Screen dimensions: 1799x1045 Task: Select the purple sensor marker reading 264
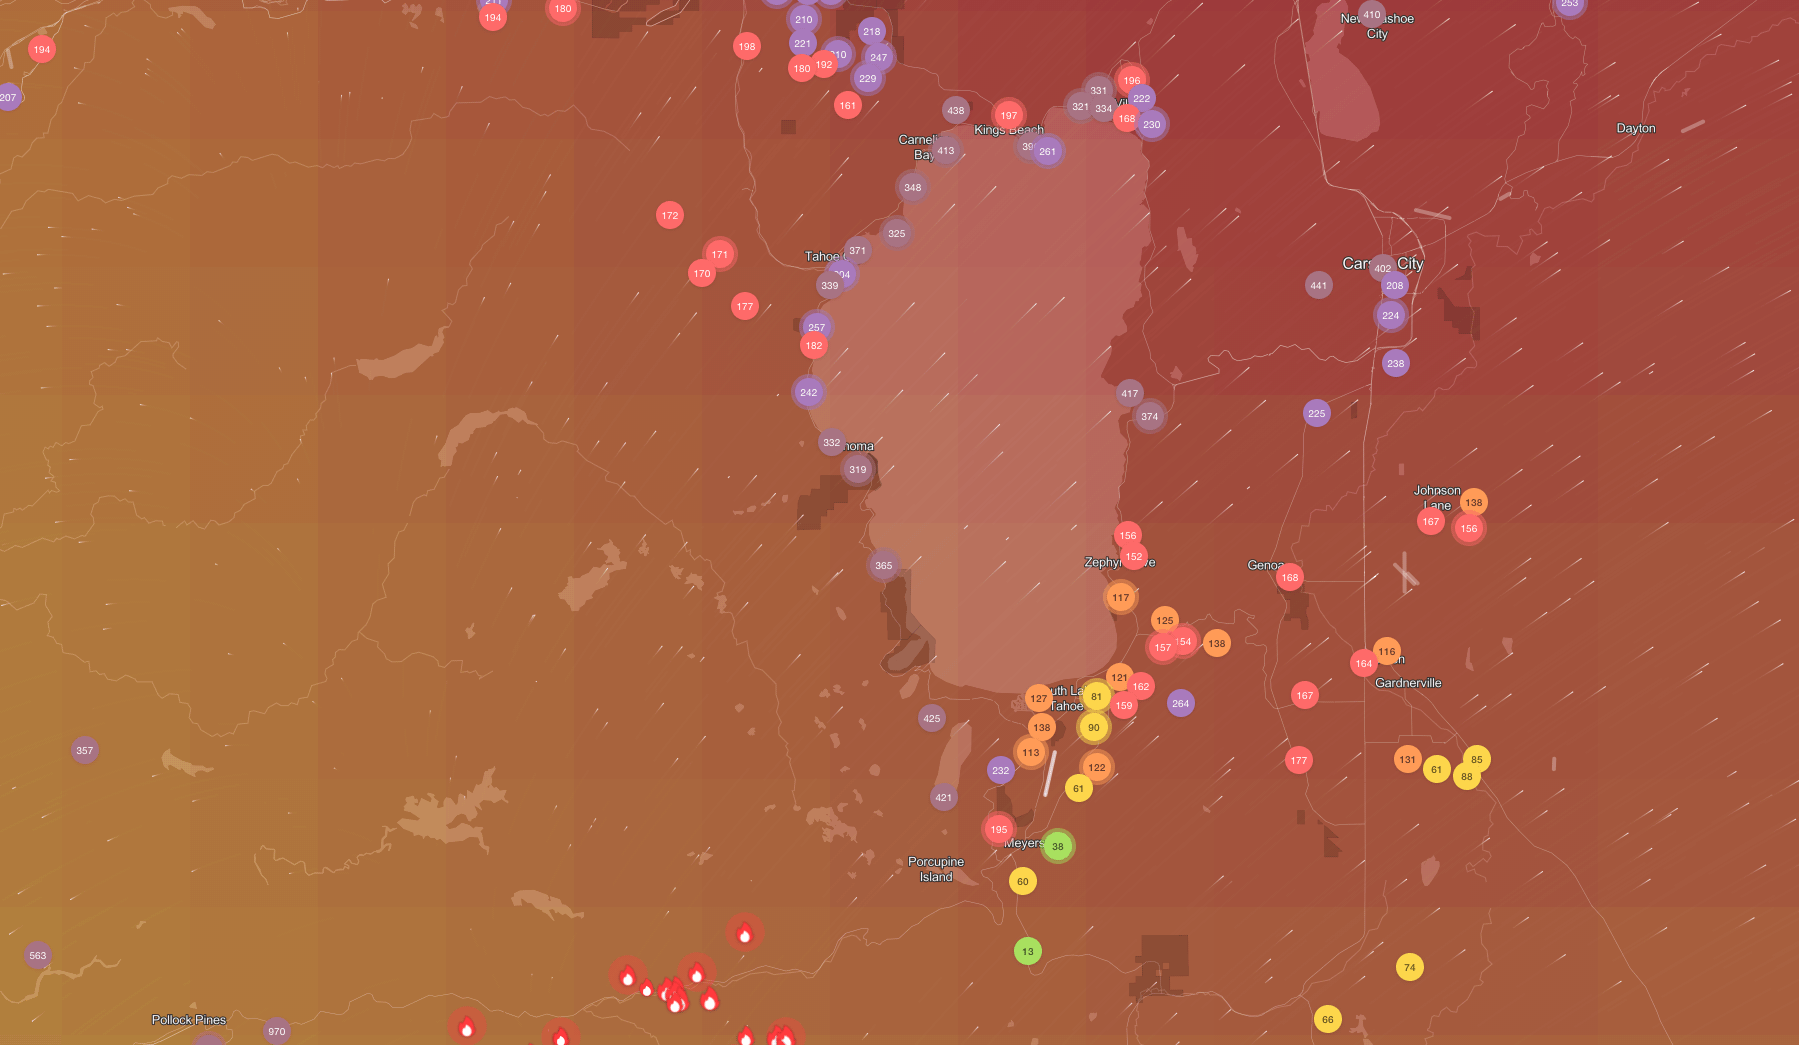1181,703
